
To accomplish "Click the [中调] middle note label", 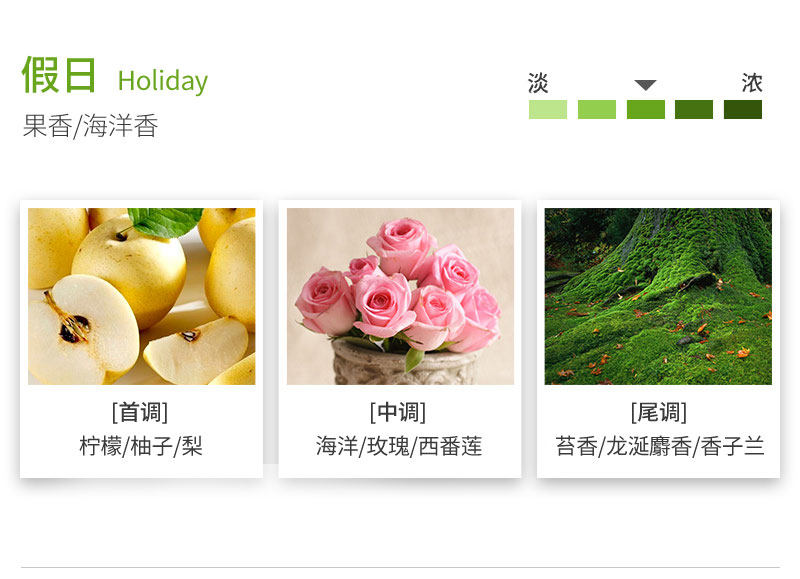I will 398,412.
